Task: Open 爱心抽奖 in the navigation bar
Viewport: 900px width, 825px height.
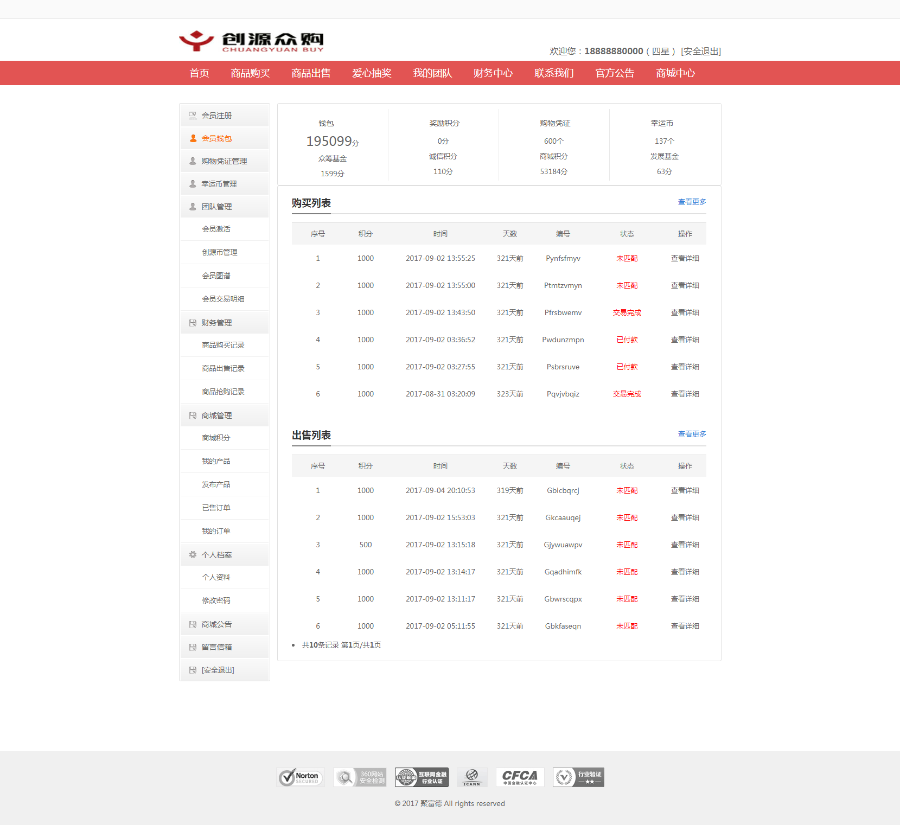Action: [x=371, y=73]
